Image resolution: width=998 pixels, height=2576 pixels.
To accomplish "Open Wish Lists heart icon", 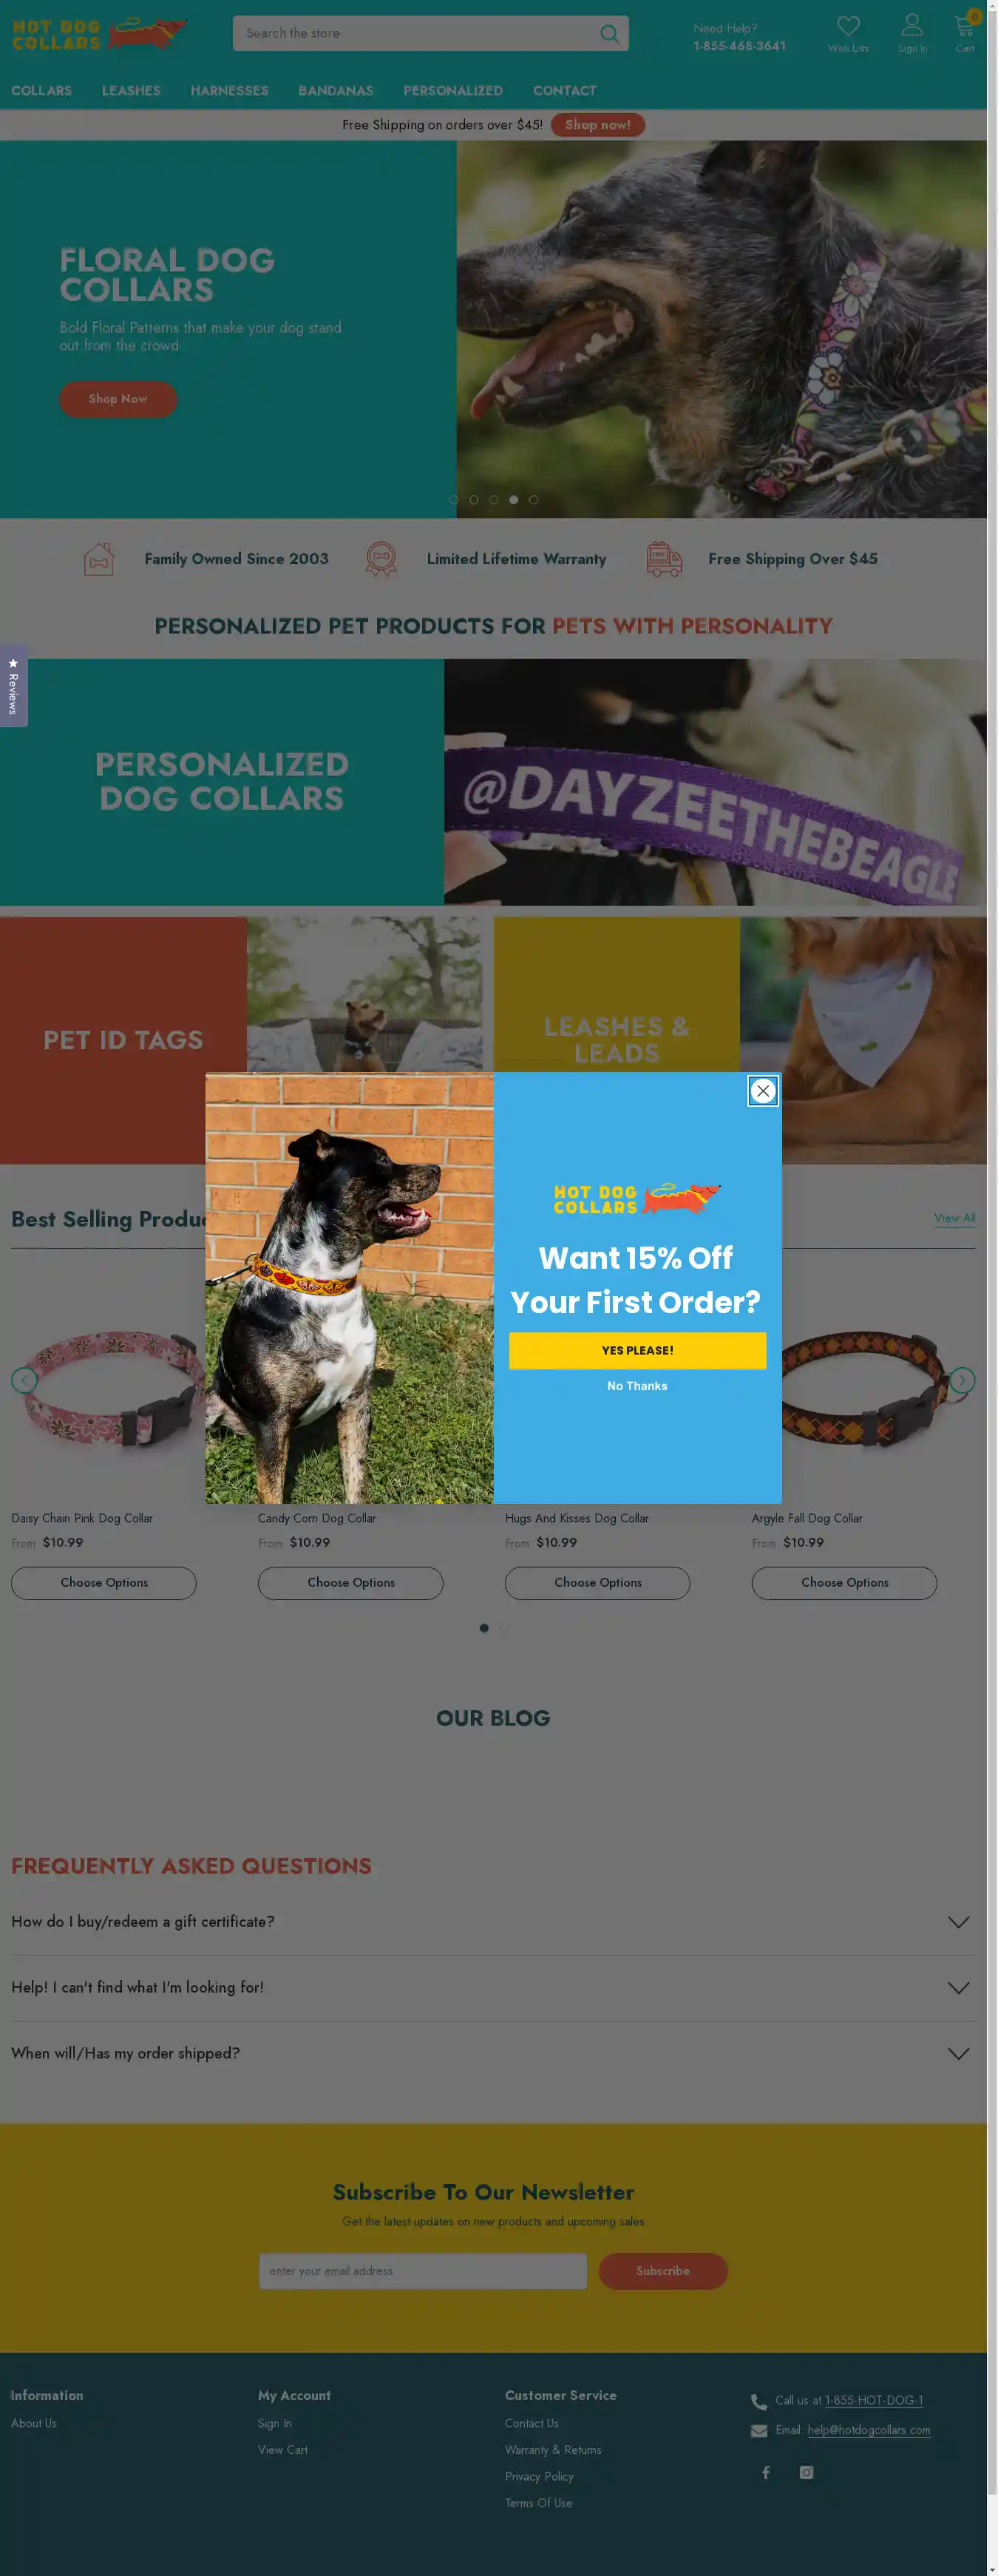I will (848, 26).
